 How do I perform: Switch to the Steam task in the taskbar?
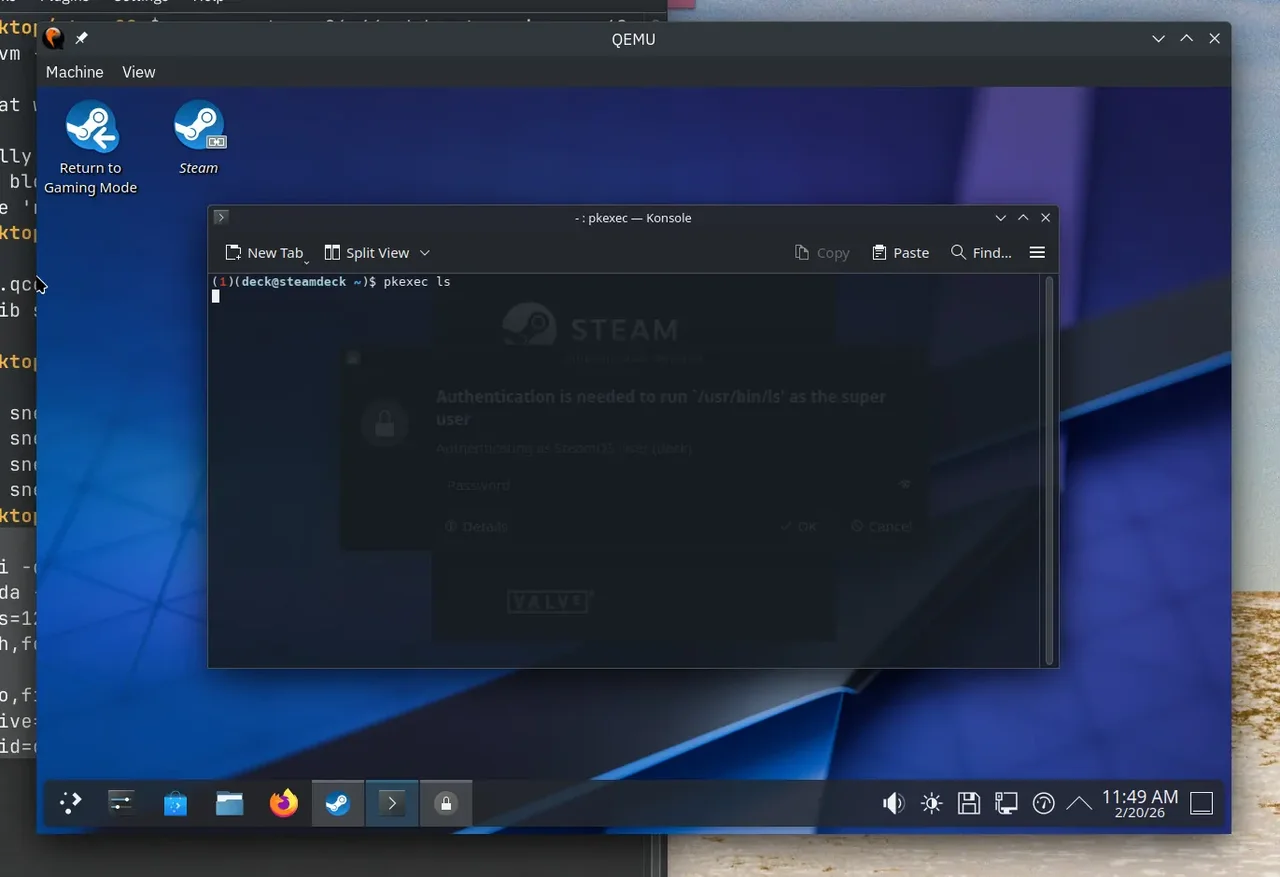[338, 803]
